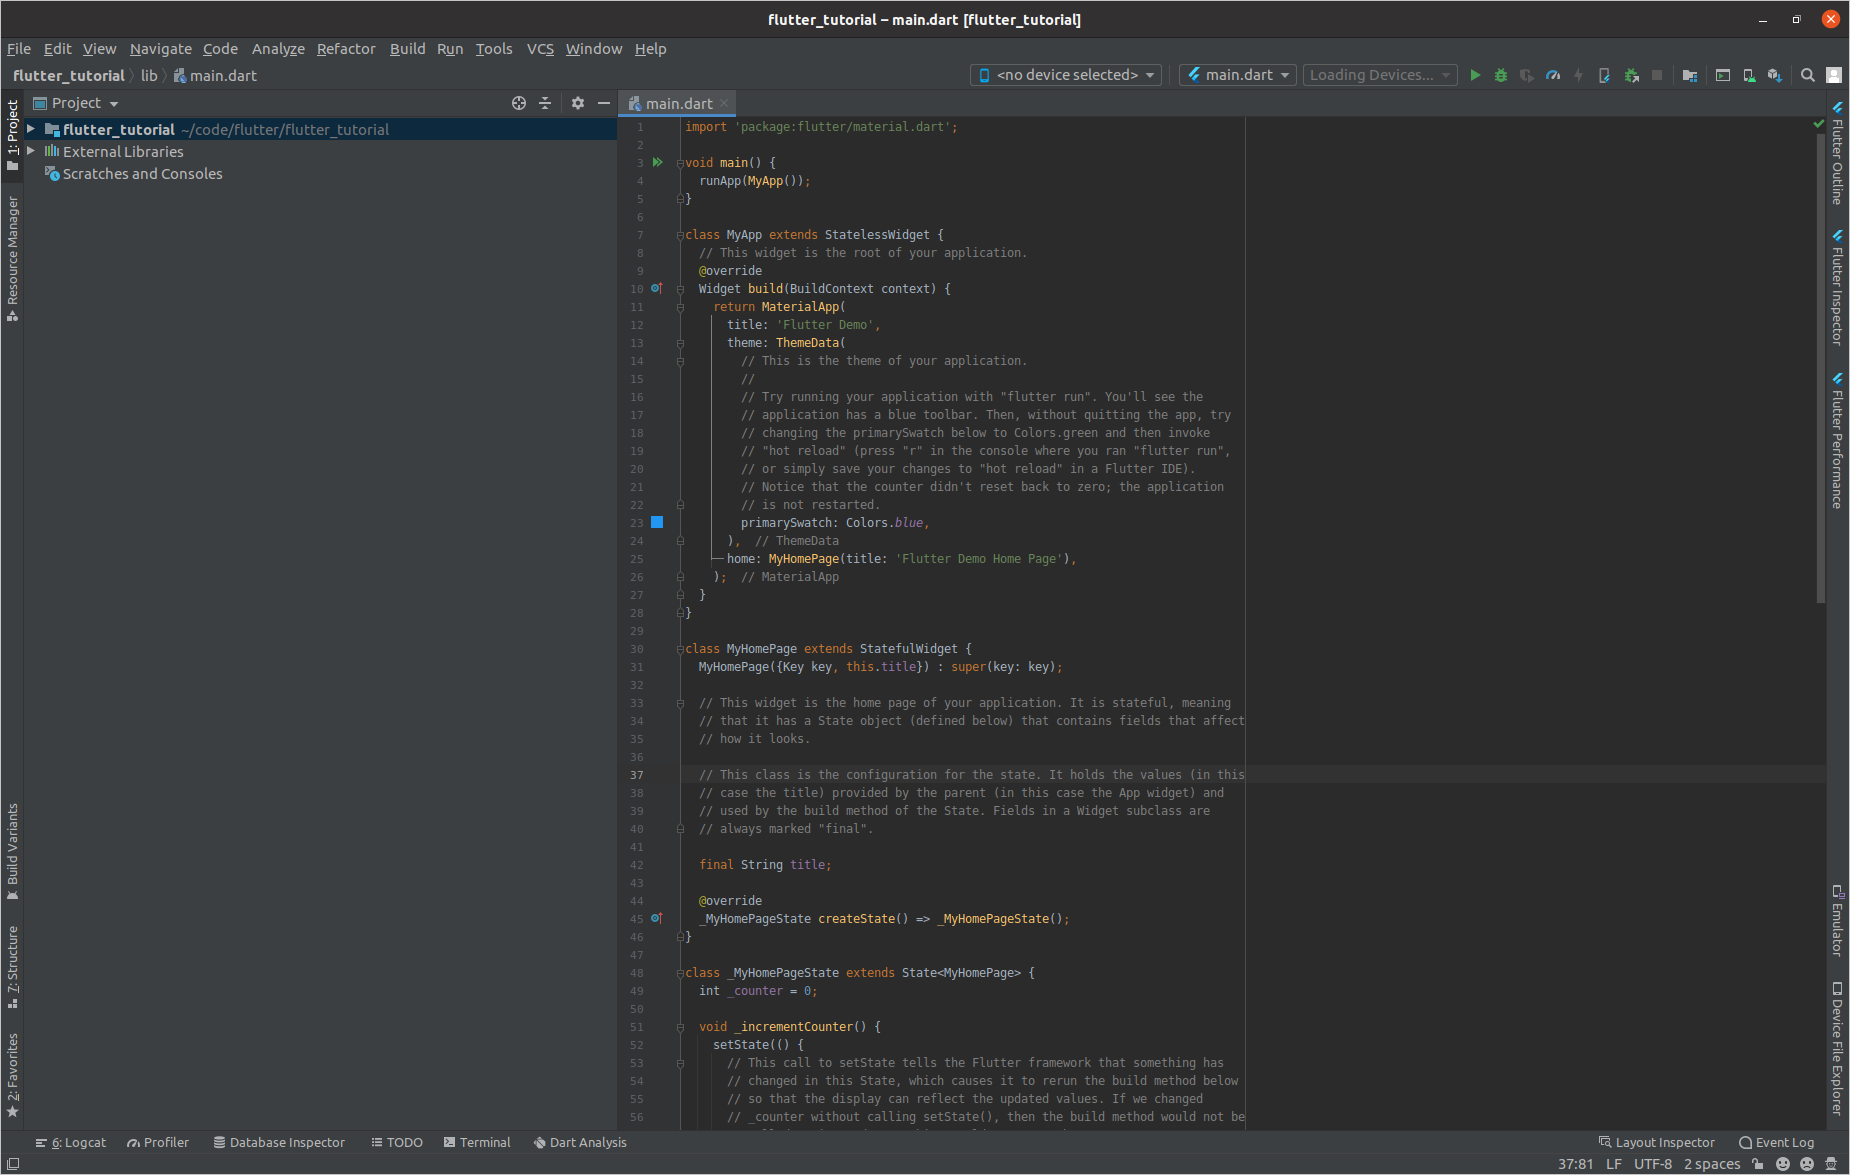Collapse all in Project panel
1850x1175 pixels.
(x=545, y=103)
